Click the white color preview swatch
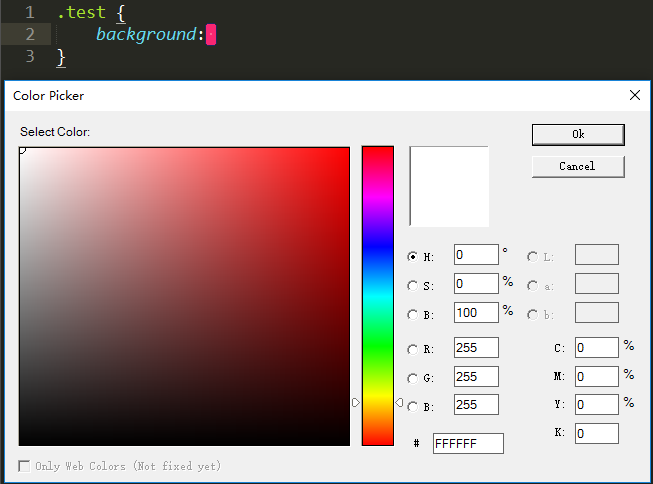 [449, 186]
